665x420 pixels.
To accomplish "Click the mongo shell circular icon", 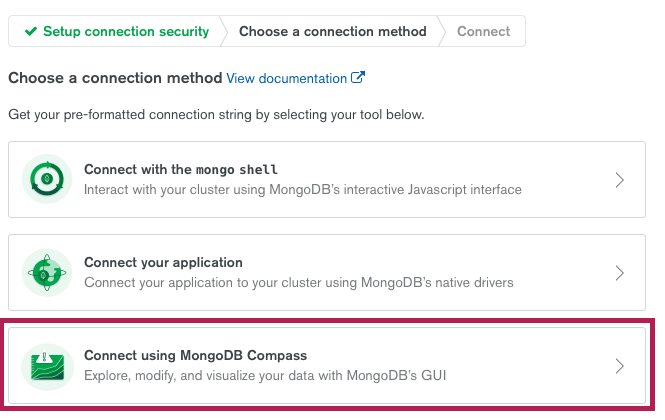I will [47, 179].
